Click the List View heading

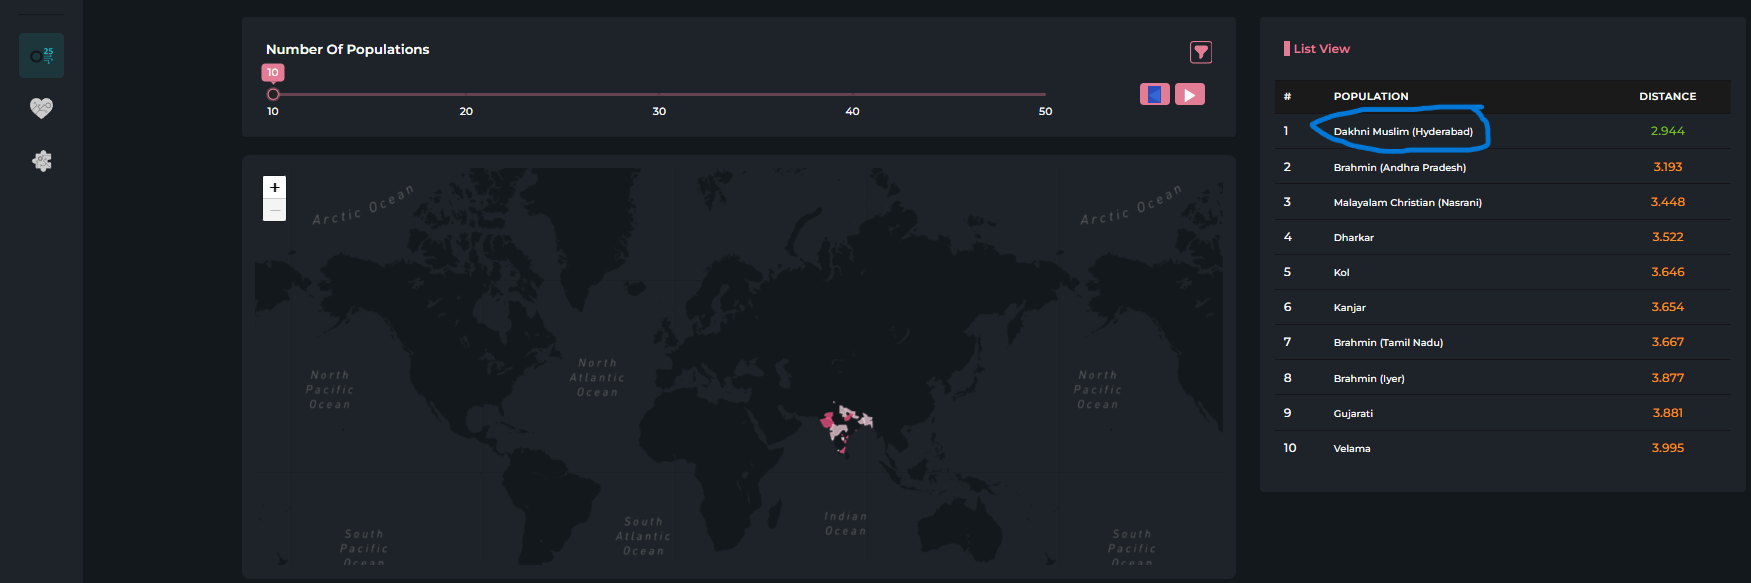point(1321,49)
